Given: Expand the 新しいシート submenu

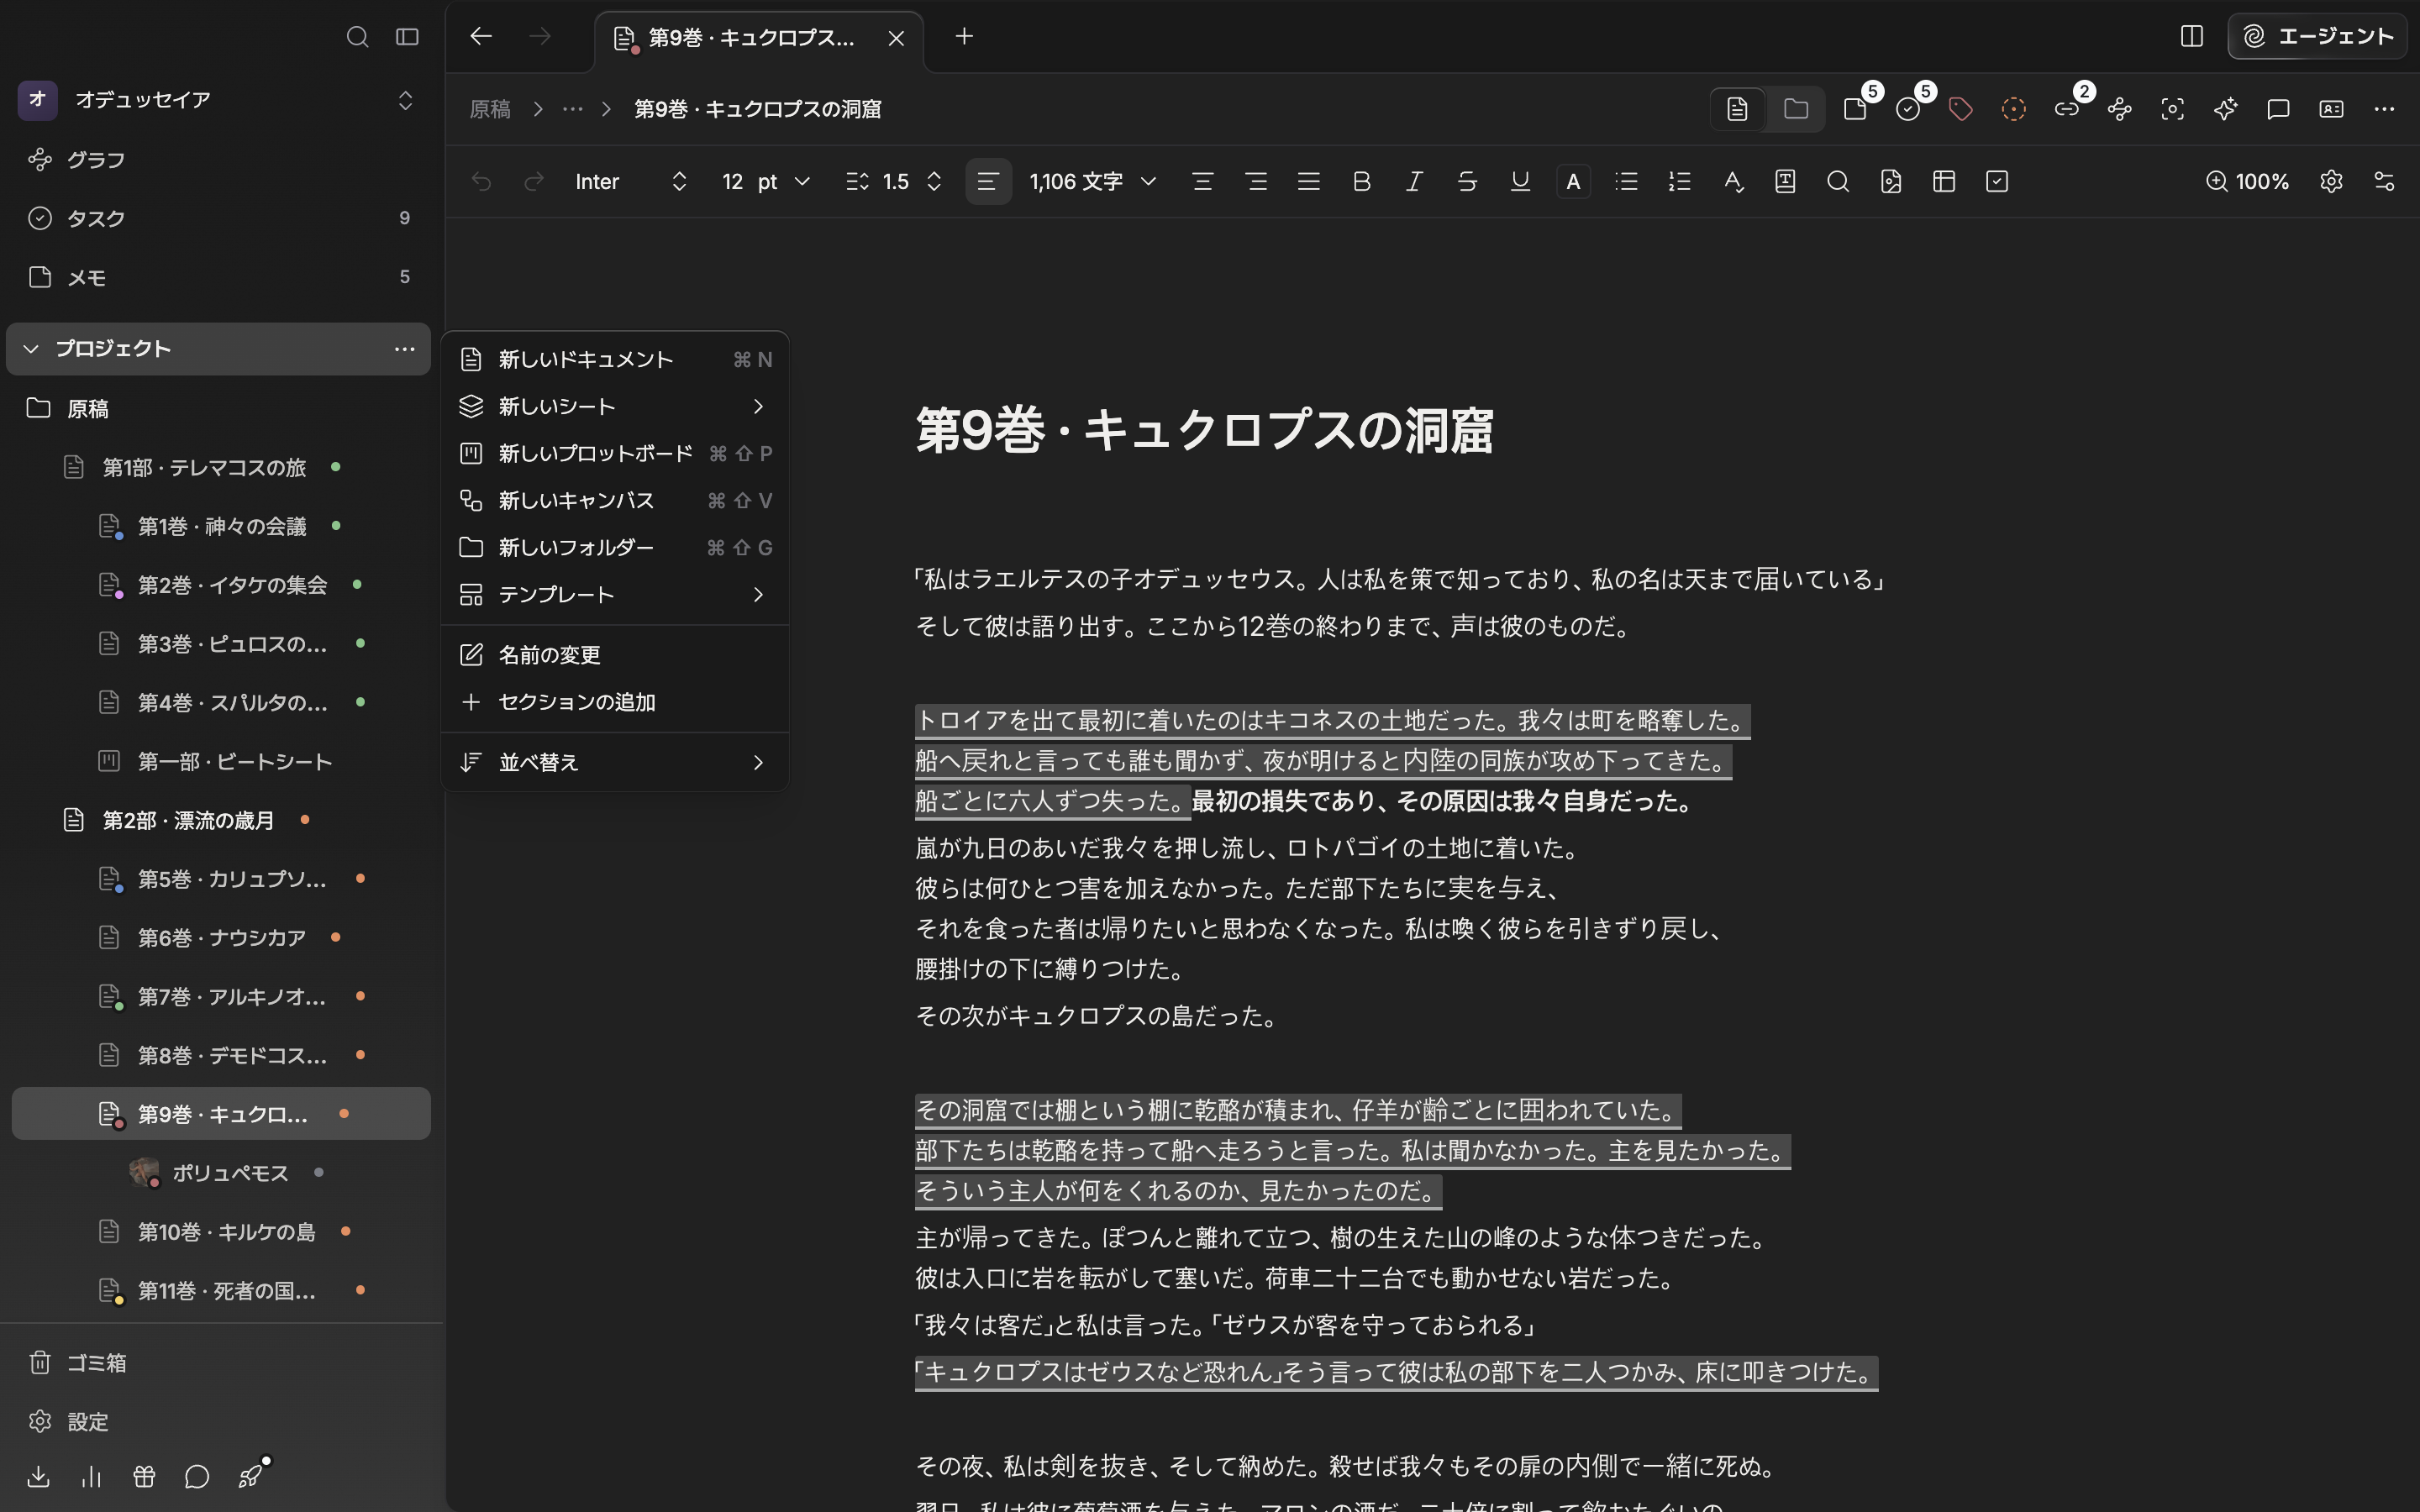Looking at the screenshot, I should (x=615, y=406).
